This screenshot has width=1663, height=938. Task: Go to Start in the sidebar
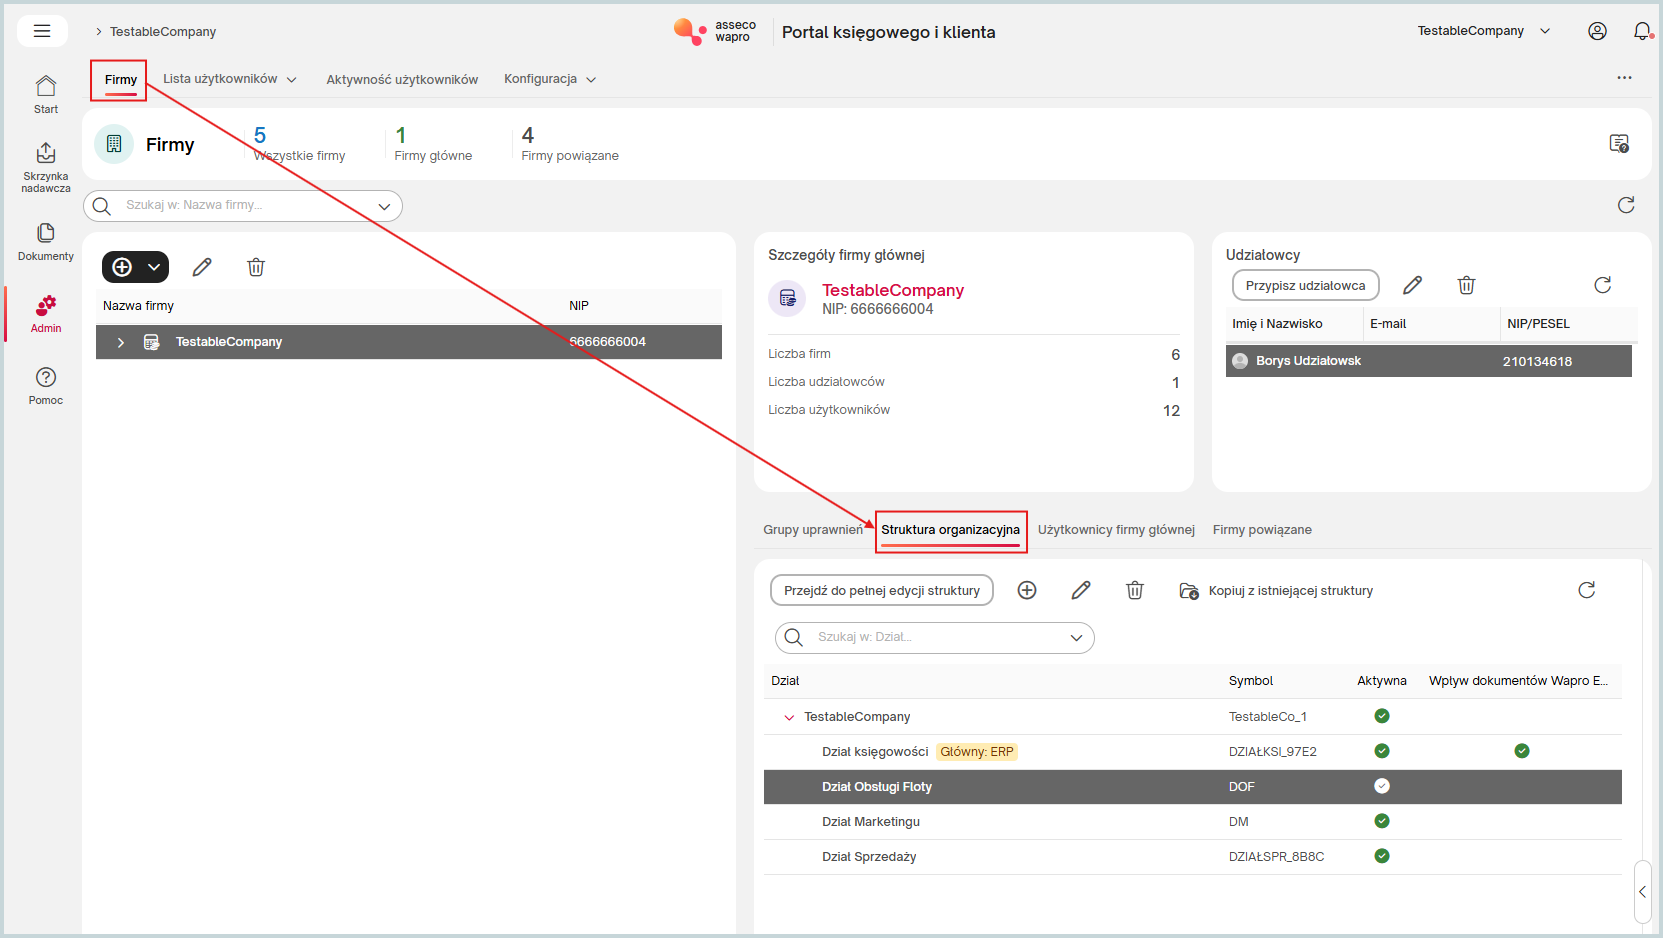tap(46, 95)
